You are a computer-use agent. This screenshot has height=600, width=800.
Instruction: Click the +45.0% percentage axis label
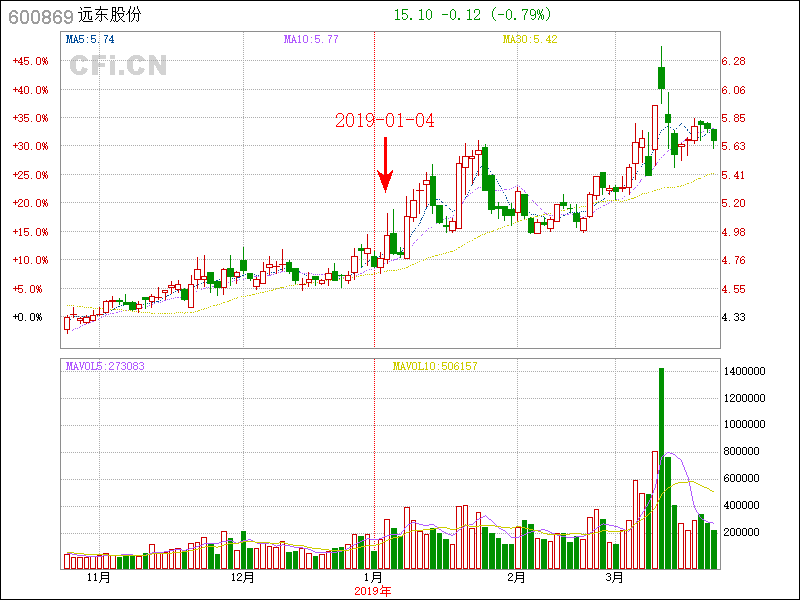(30, 61)
